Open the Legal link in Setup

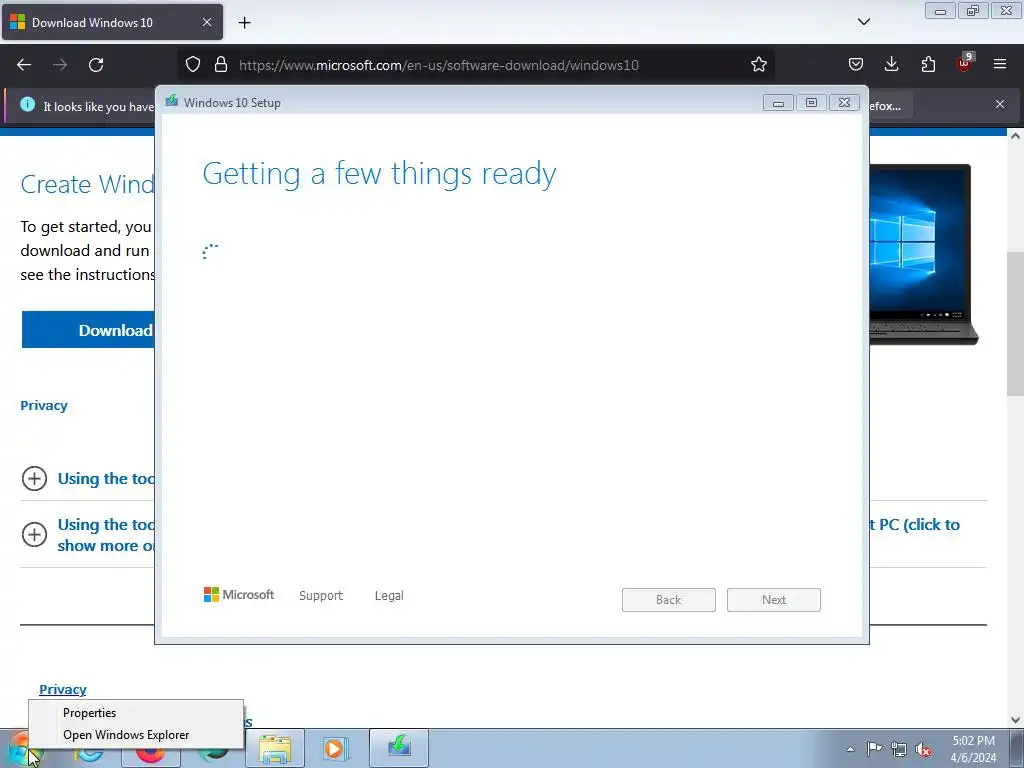pos(389,596)
